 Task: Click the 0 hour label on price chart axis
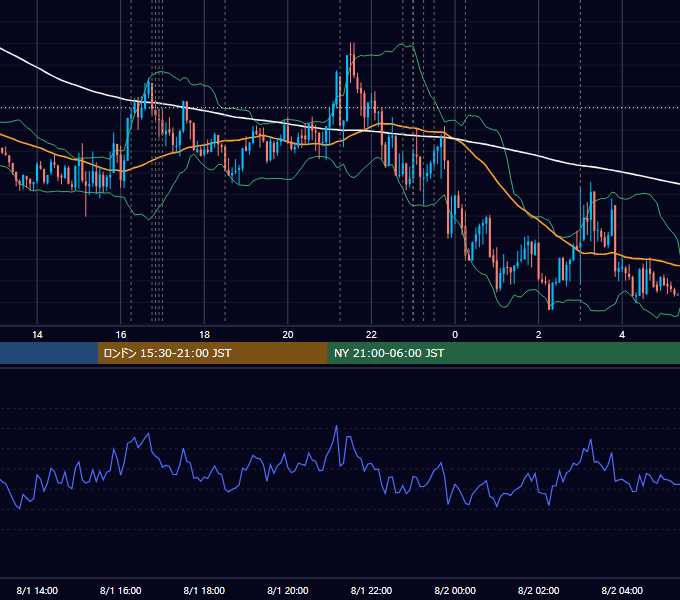[455, 335]
